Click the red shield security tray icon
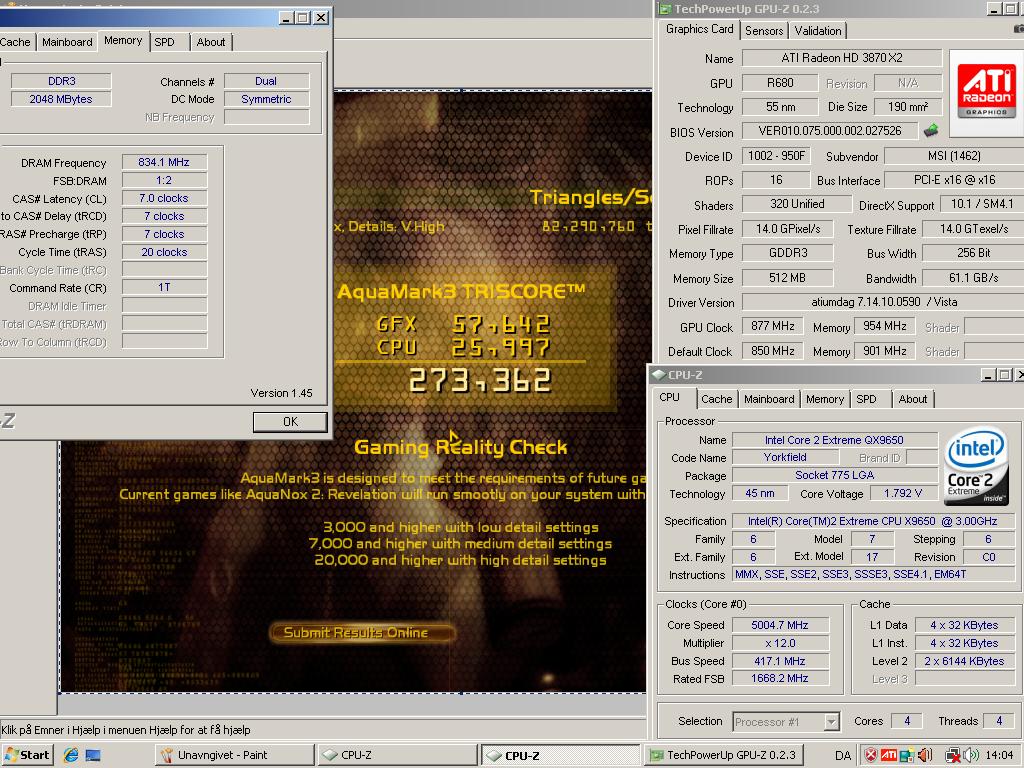Screen dimensions: 1024x768 click(871, 756)
